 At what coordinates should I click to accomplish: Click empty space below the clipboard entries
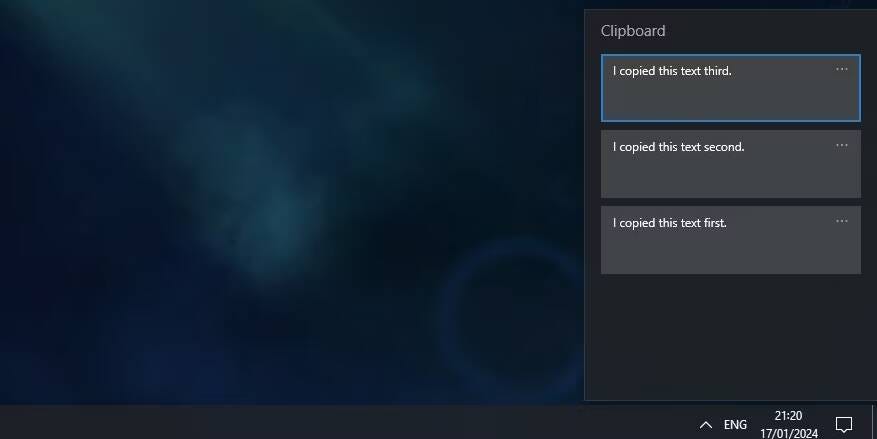[730, 336]
